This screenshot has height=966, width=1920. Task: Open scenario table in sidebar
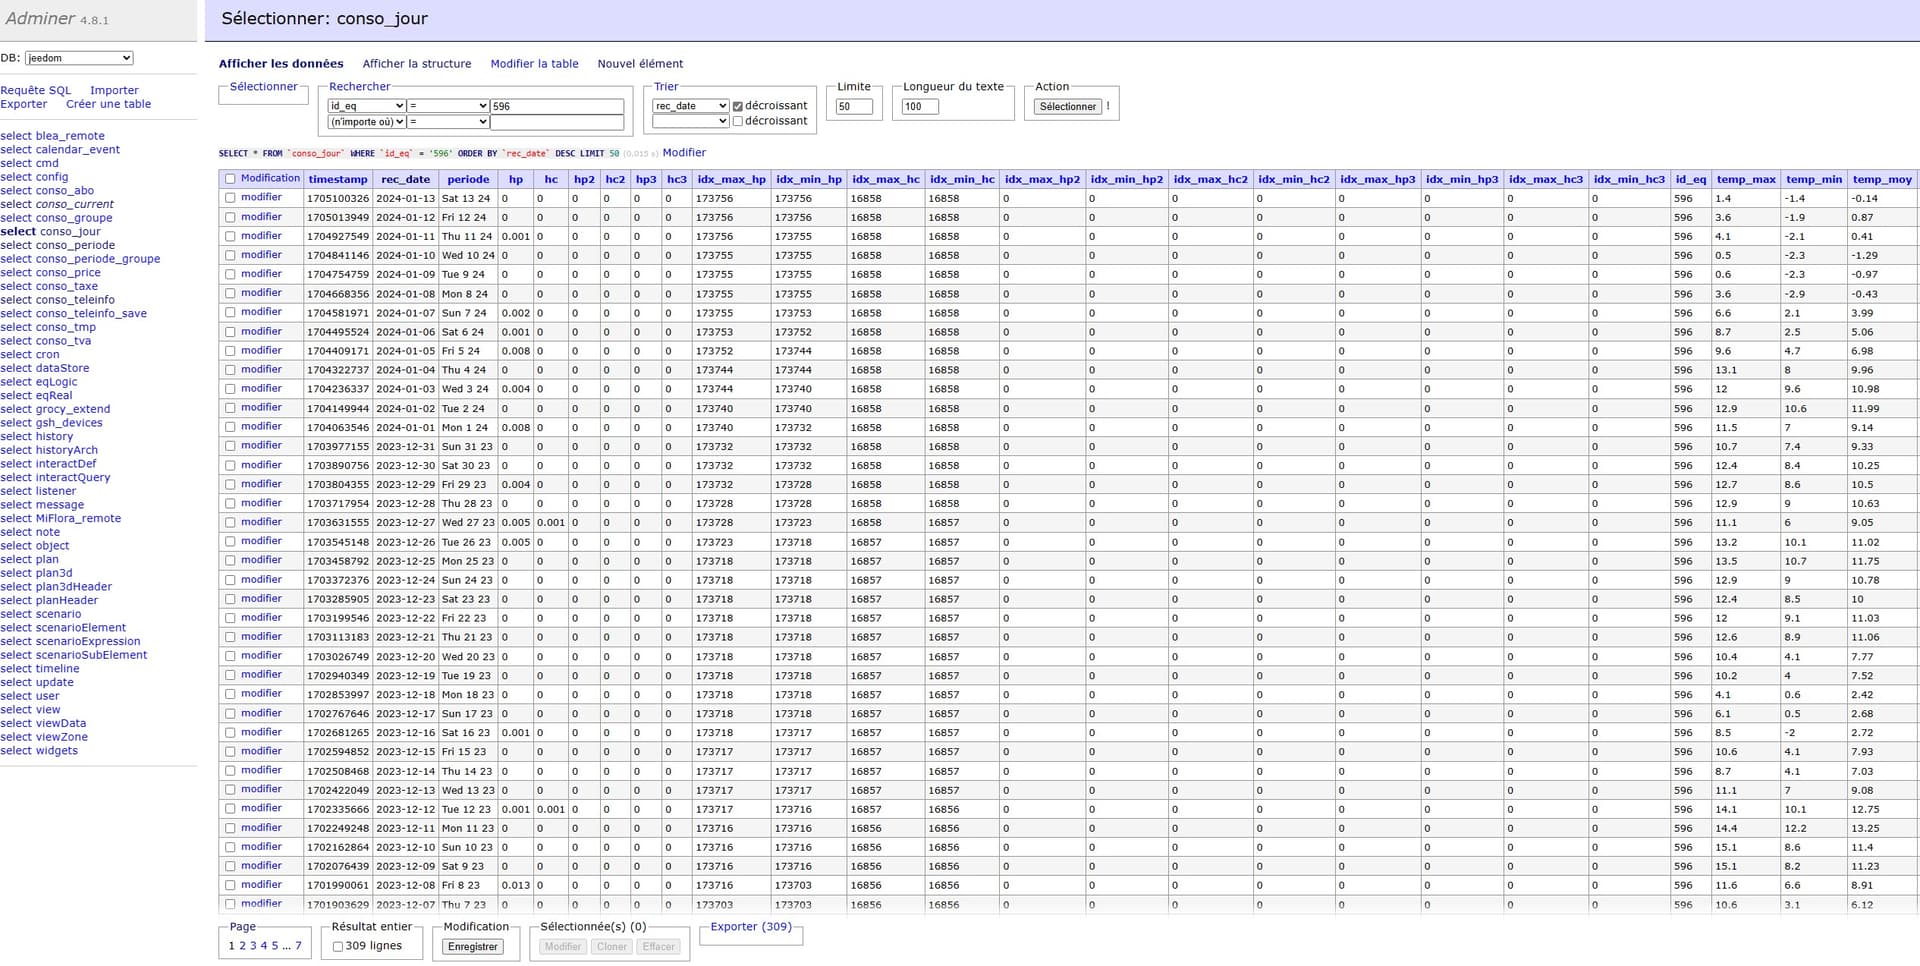(x=58, y=614)
